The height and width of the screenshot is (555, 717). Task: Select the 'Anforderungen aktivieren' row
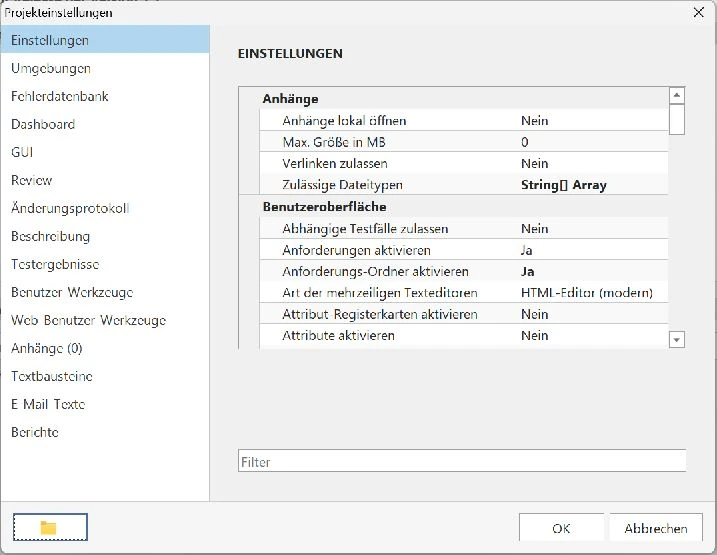click(x=464, y=250)
